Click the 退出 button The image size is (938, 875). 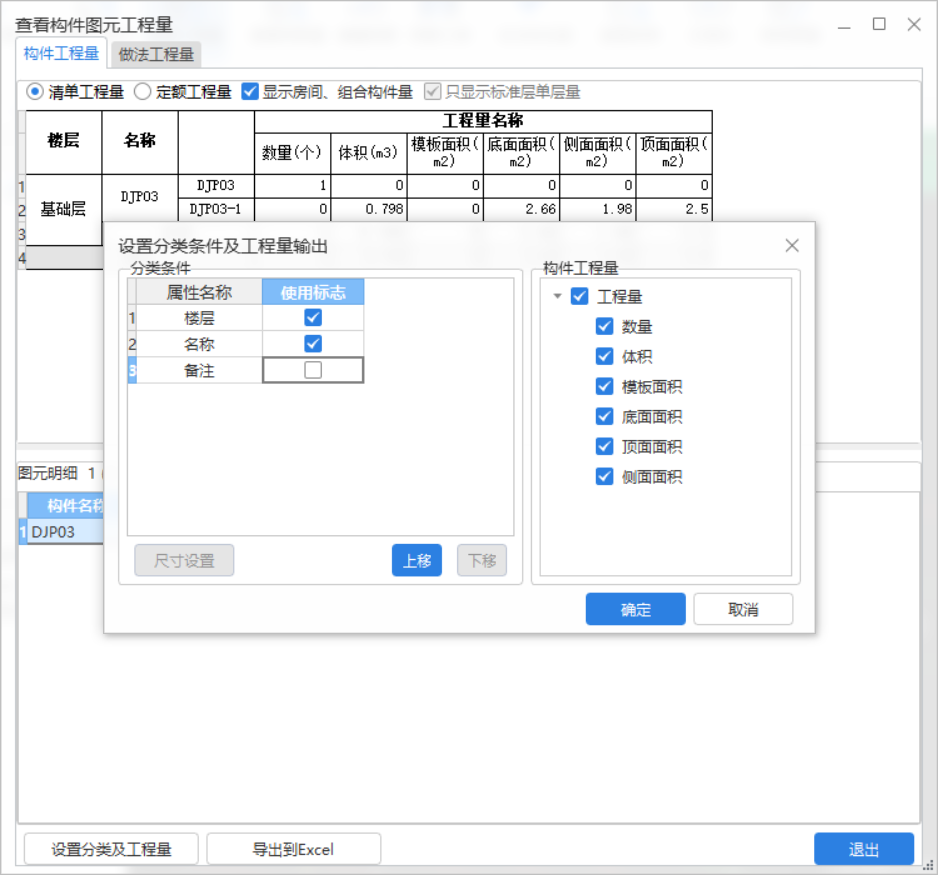pos(864,849)
